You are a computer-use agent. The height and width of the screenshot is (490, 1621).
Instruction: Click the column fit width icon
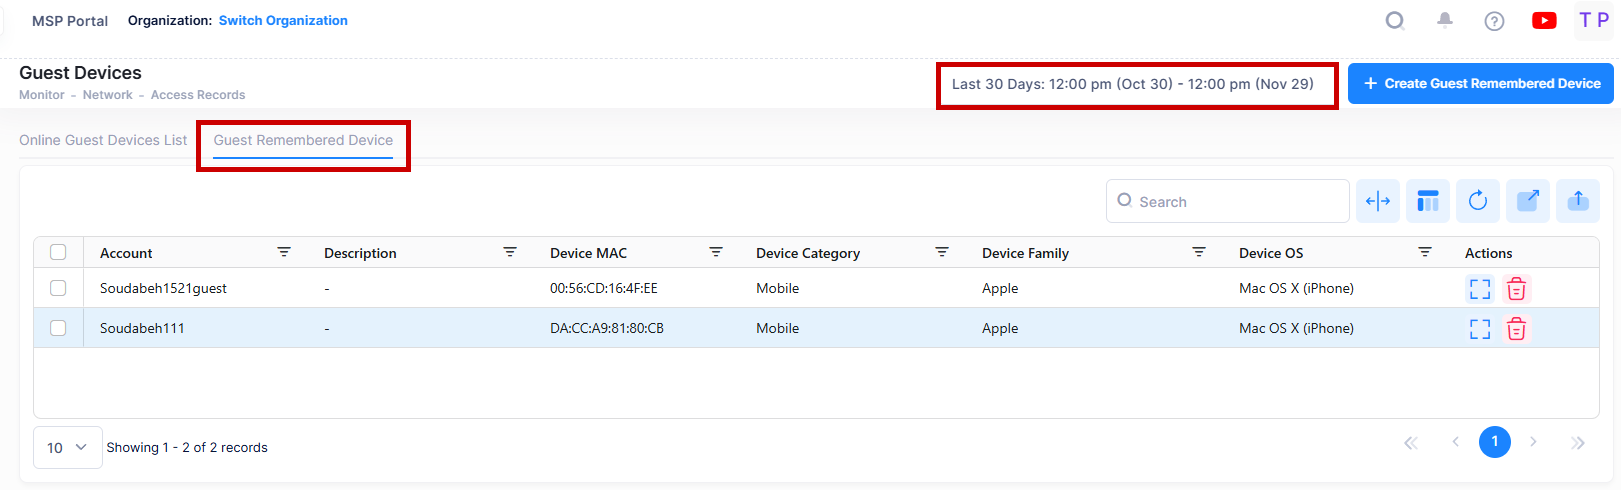pyautogui.click(x=1377, y=202)
